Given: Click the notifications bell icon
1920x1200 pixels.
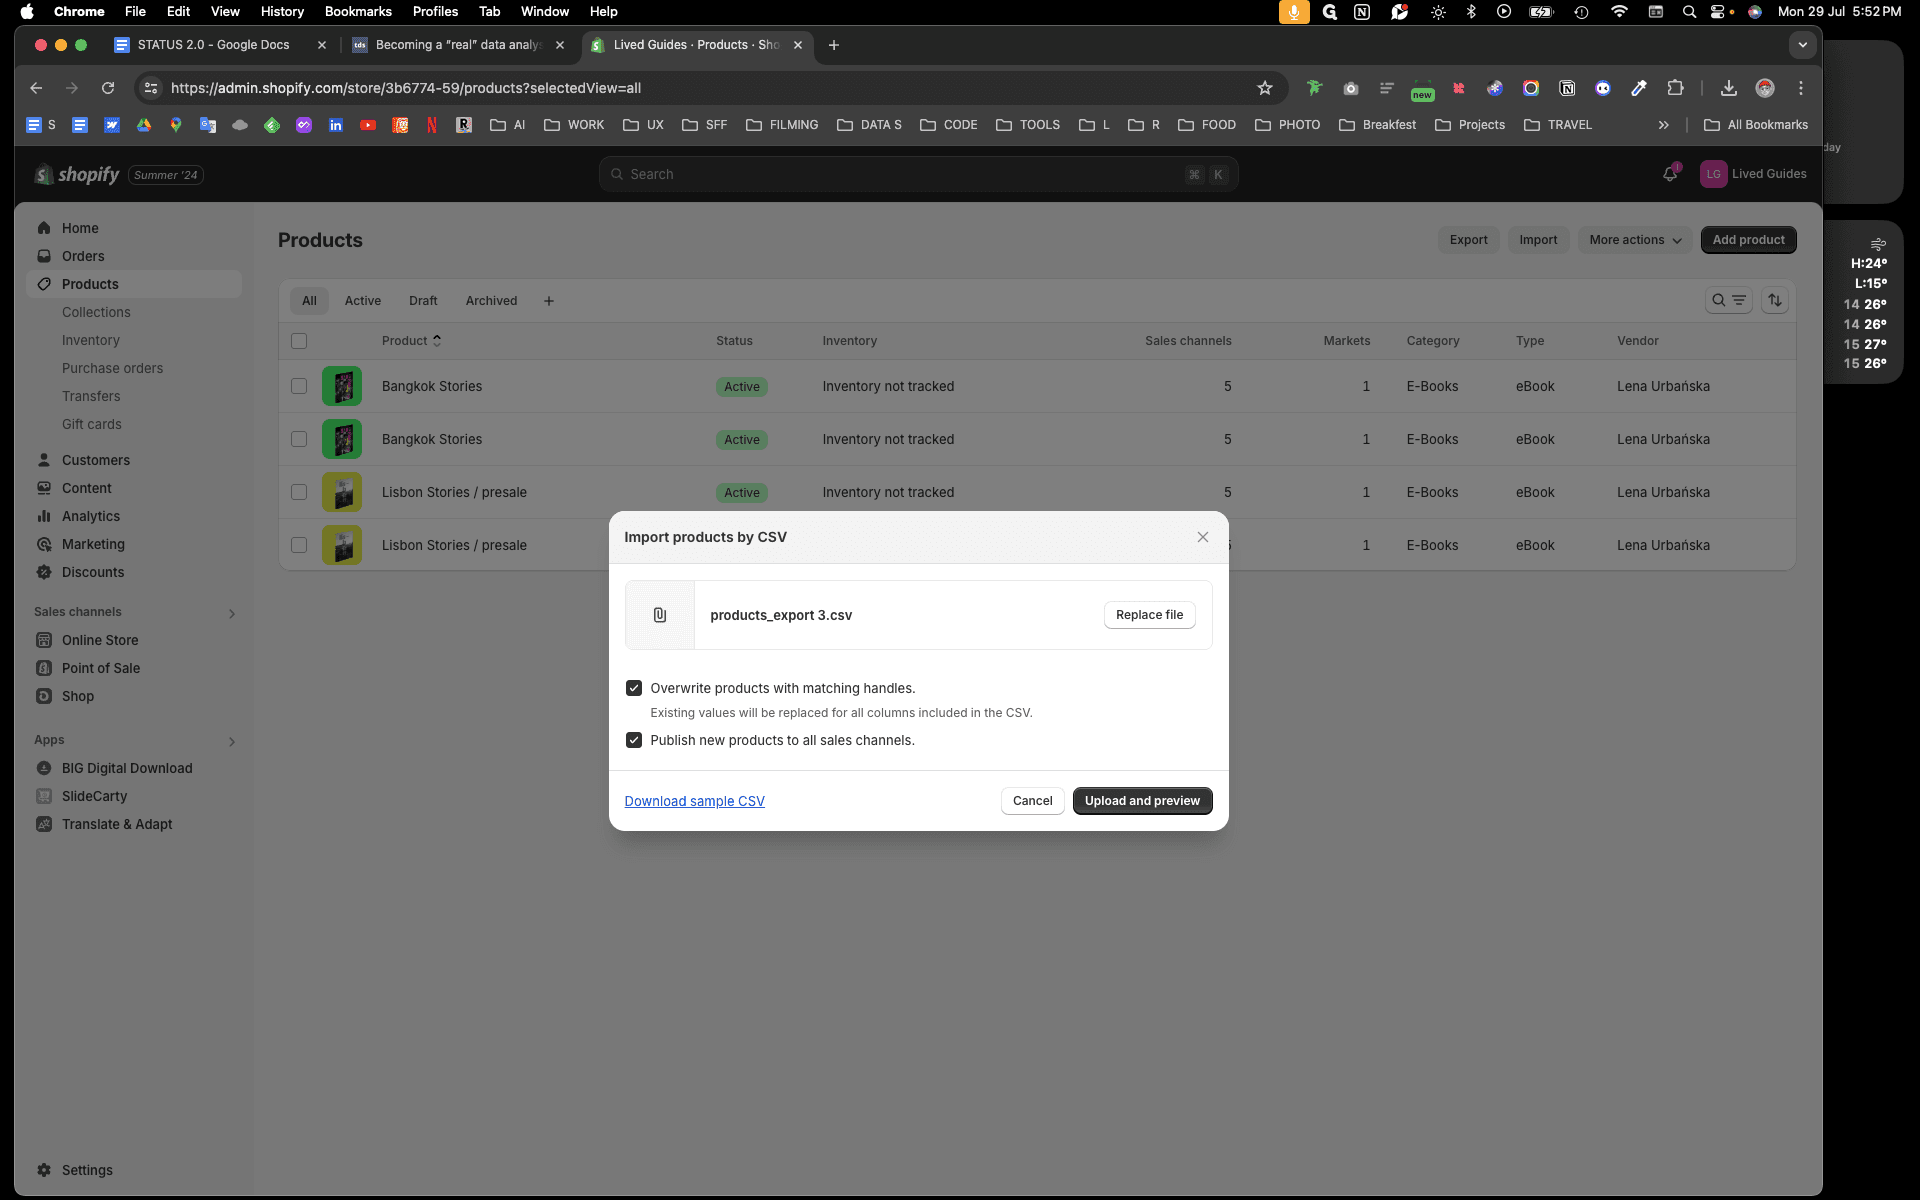Looking at the screenshot, I should tap(1670, 174).
